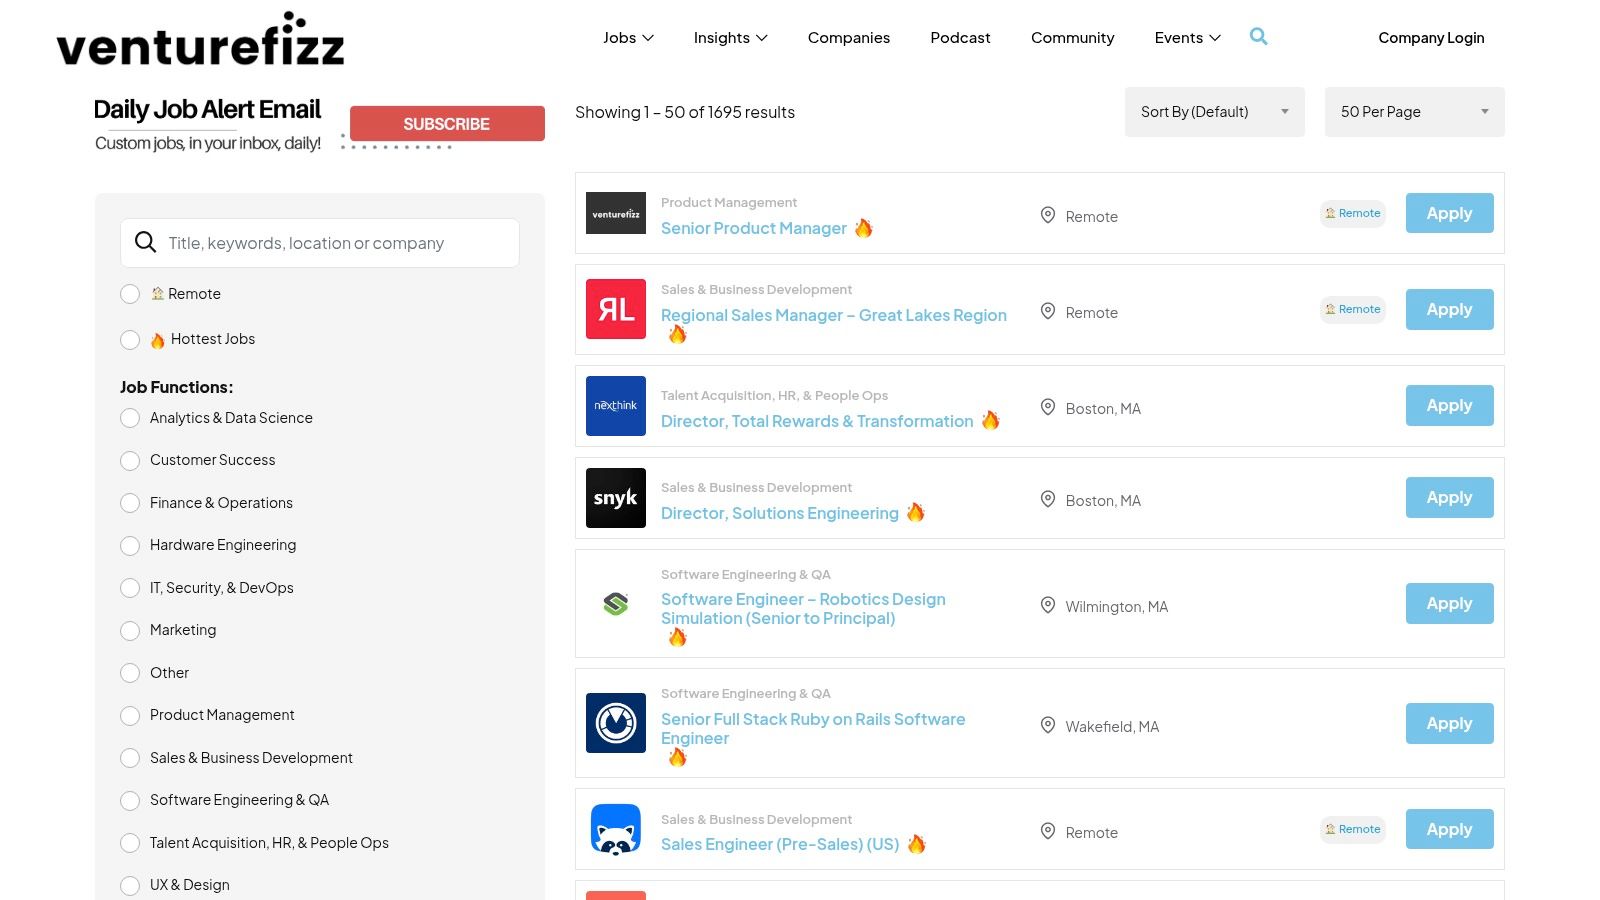Screen dimensions: 1600x900
Task: Select Talent Acquisition, HR, & People Ops filter
Action: point(130,843)
